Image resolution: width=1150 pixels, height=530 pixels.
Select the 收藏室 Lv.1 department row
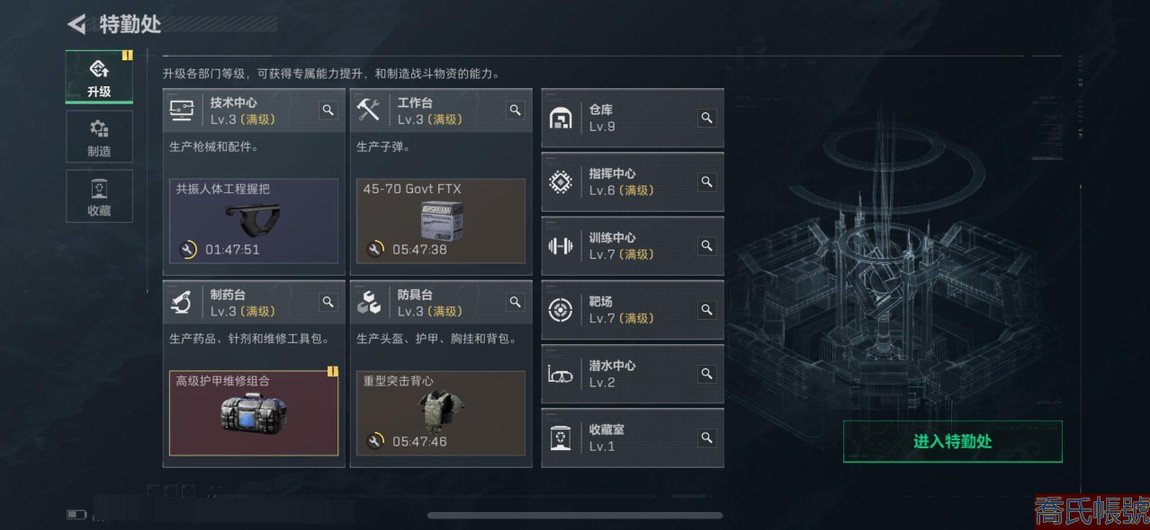[x=632, y=438]
